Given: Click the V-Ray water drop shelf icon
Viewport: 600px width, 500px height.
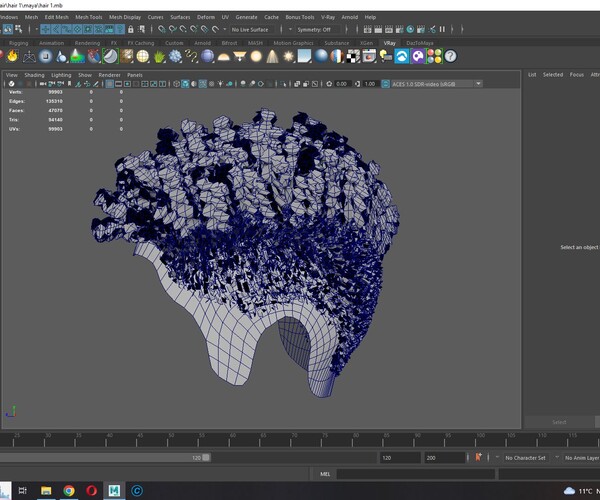Looking at the screenshot, I should click(61, 56).
